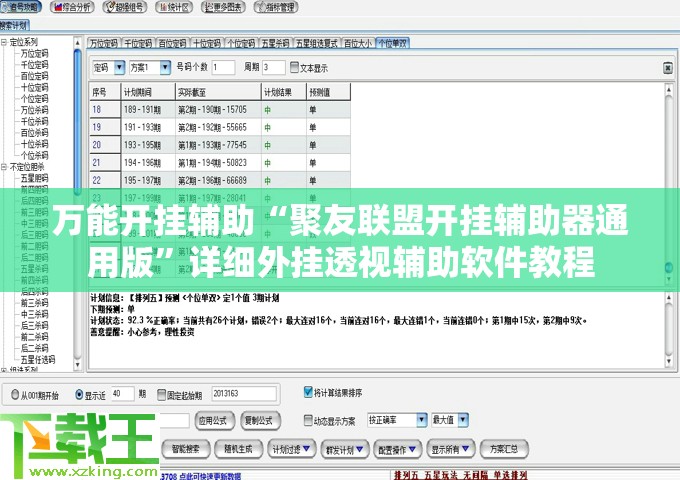
Task: Select 中三杀码 in the tree
Action: (x=34, y=314)
